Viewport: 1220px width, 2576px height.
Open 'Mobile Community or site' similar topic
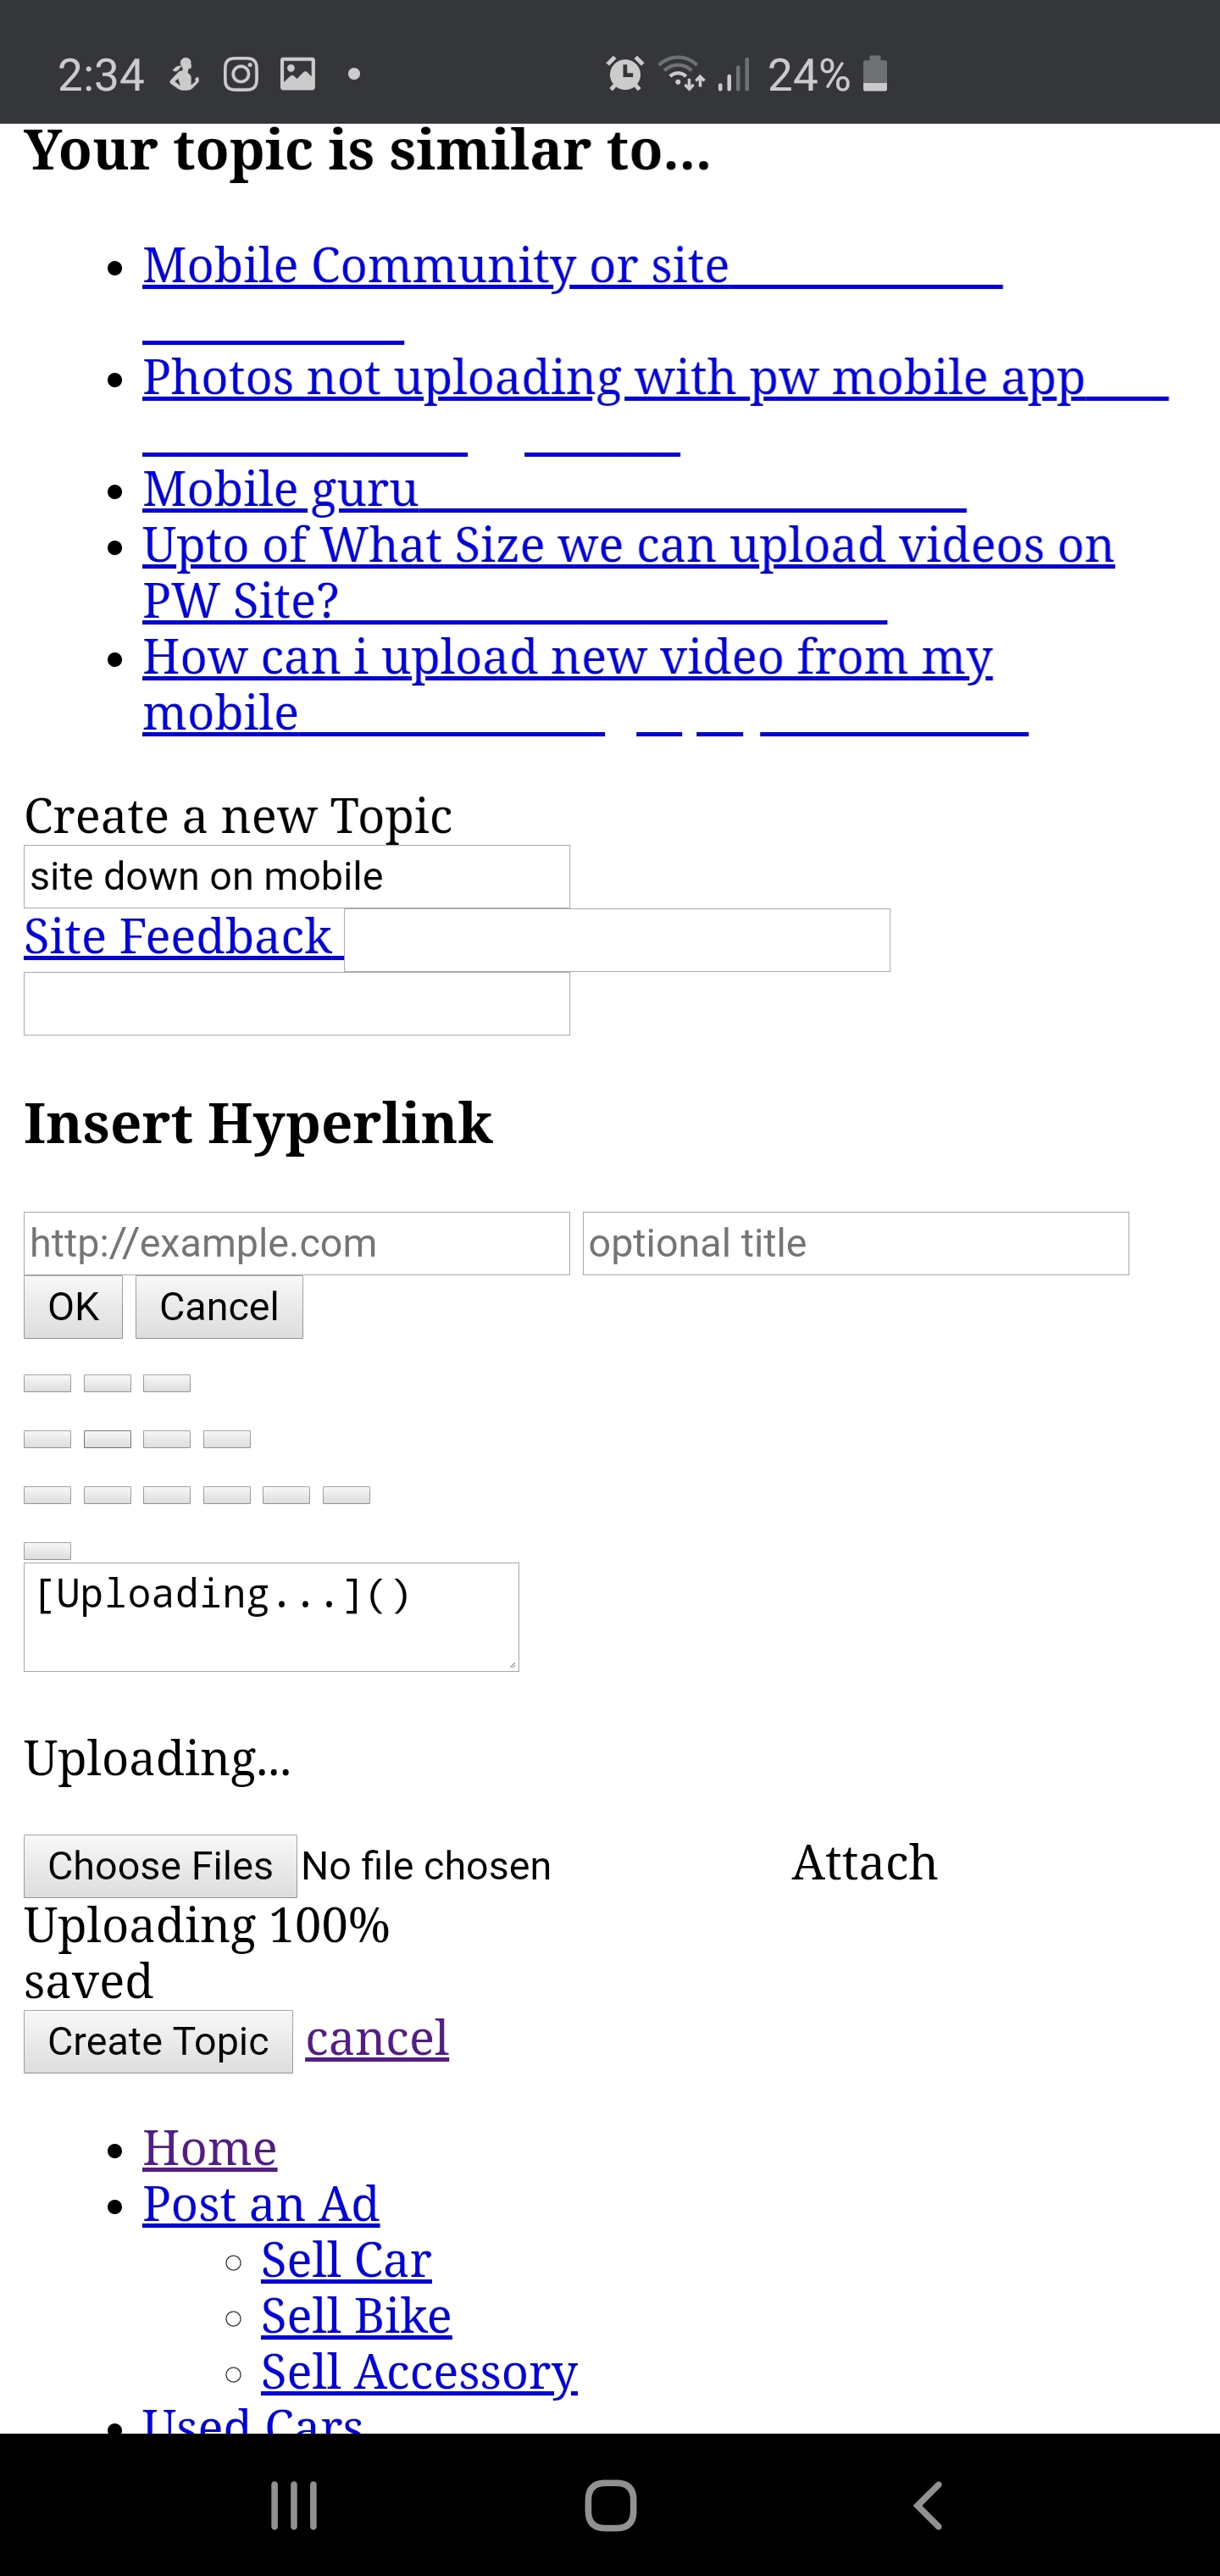pos(436,266)
